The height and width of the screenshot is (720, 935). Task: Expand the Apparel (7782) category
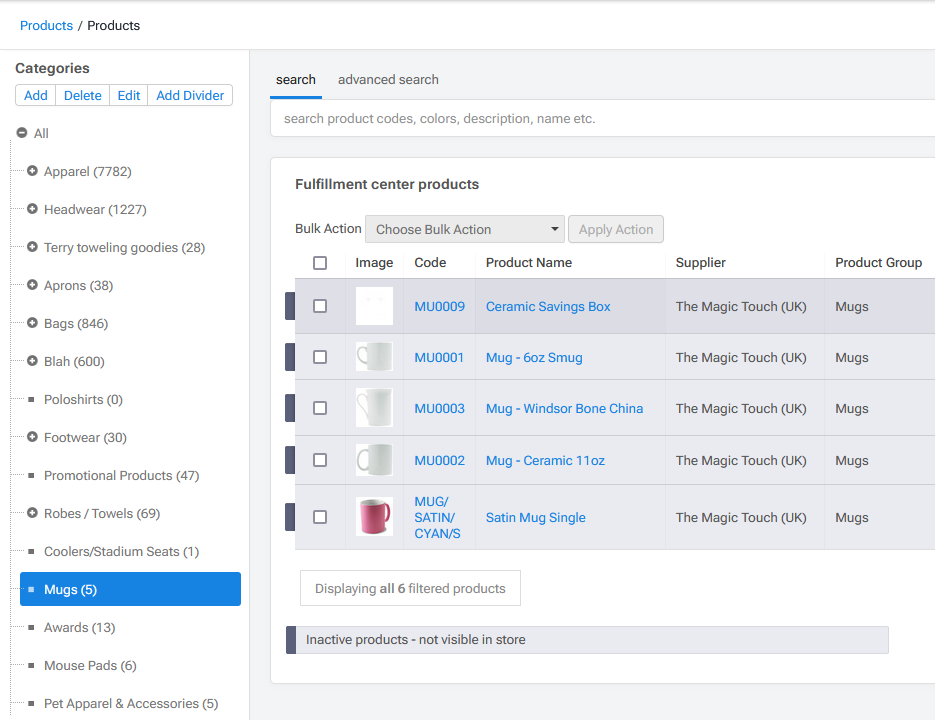coord(32,171)
